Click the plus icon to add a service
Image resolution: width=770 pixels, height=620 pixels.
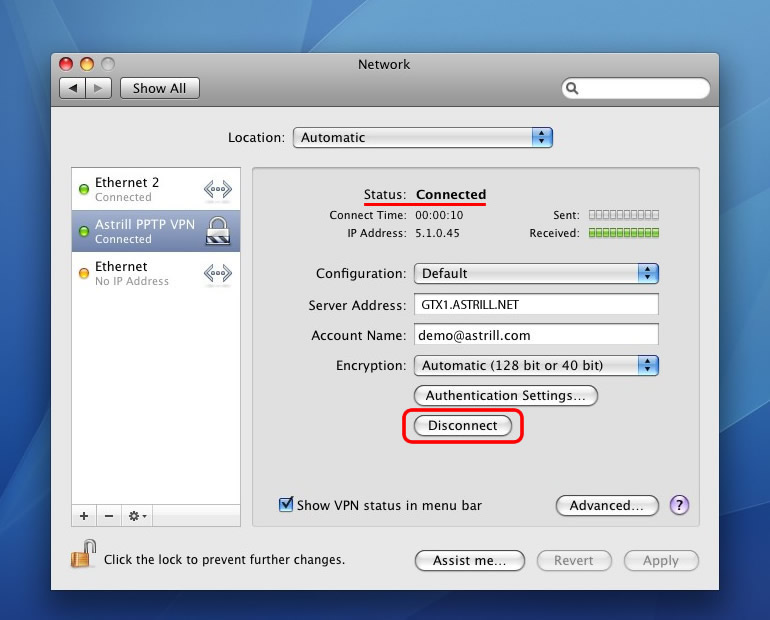pyautogui.click(x=84, y=516)
